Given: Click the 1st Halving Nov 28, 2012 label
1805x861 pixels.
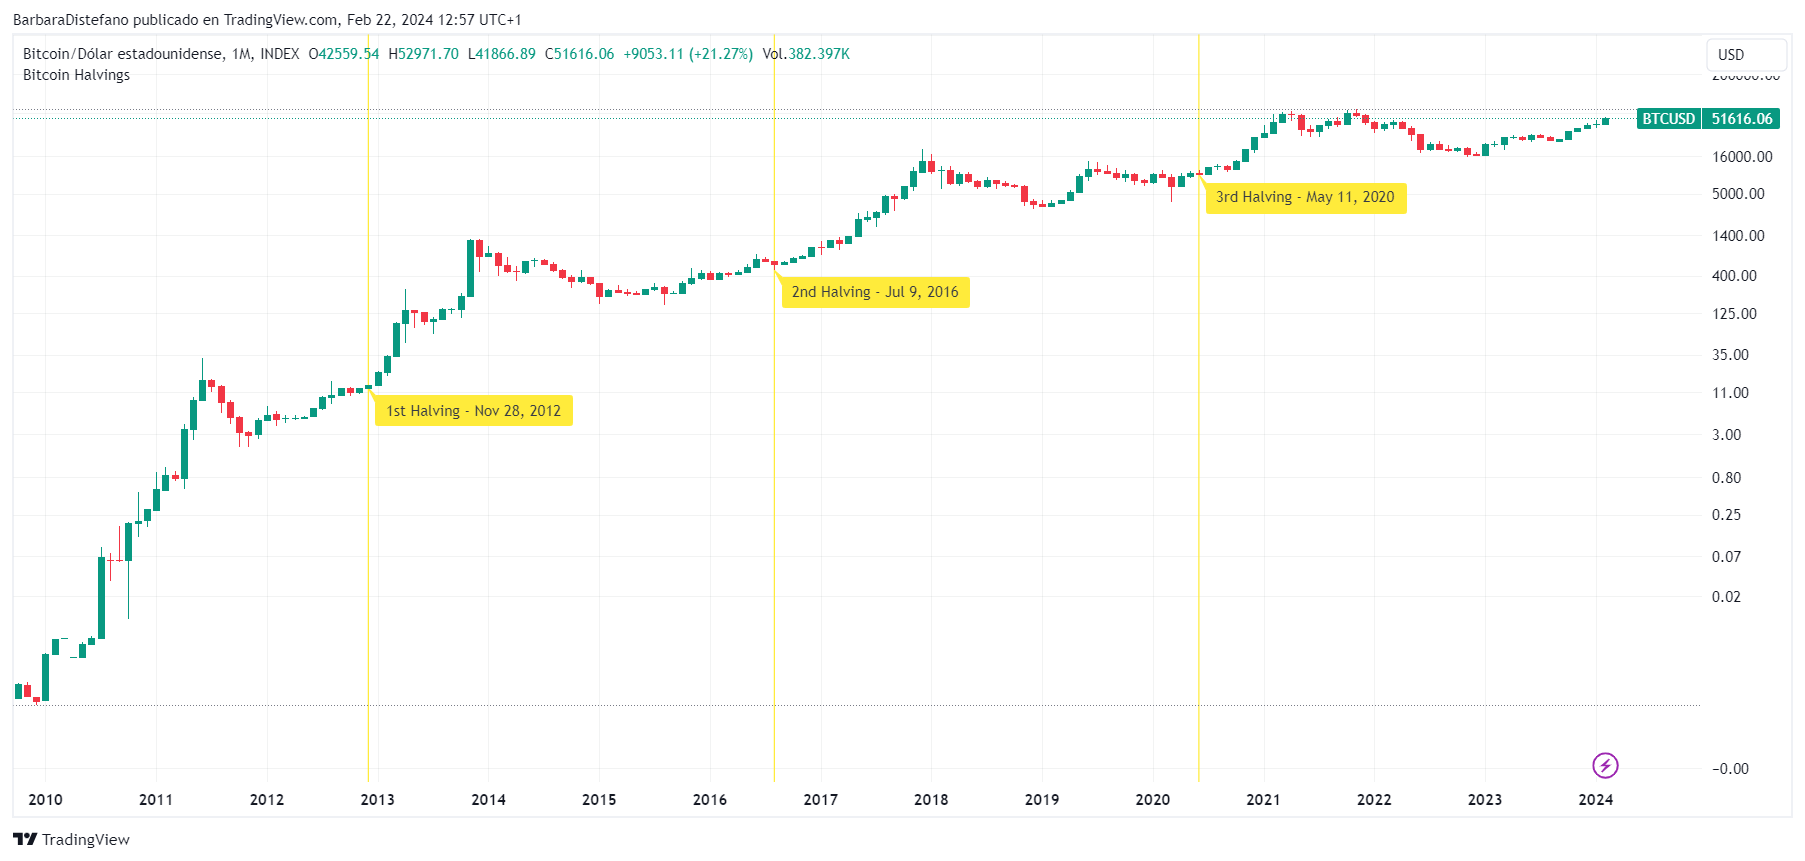Looking at the screenshot, I should (473, 411).
